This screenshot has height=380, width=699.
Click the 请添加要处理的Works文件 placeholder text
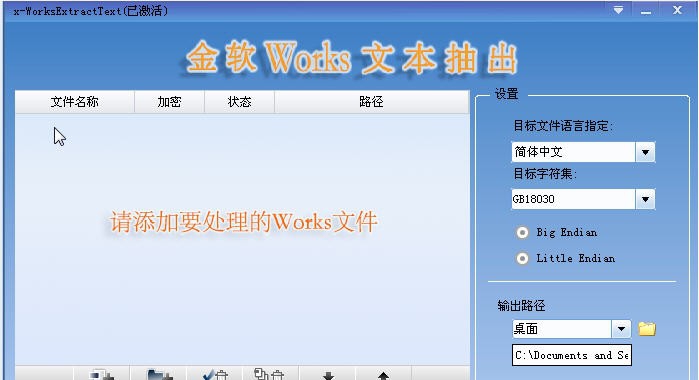point(244,222)
